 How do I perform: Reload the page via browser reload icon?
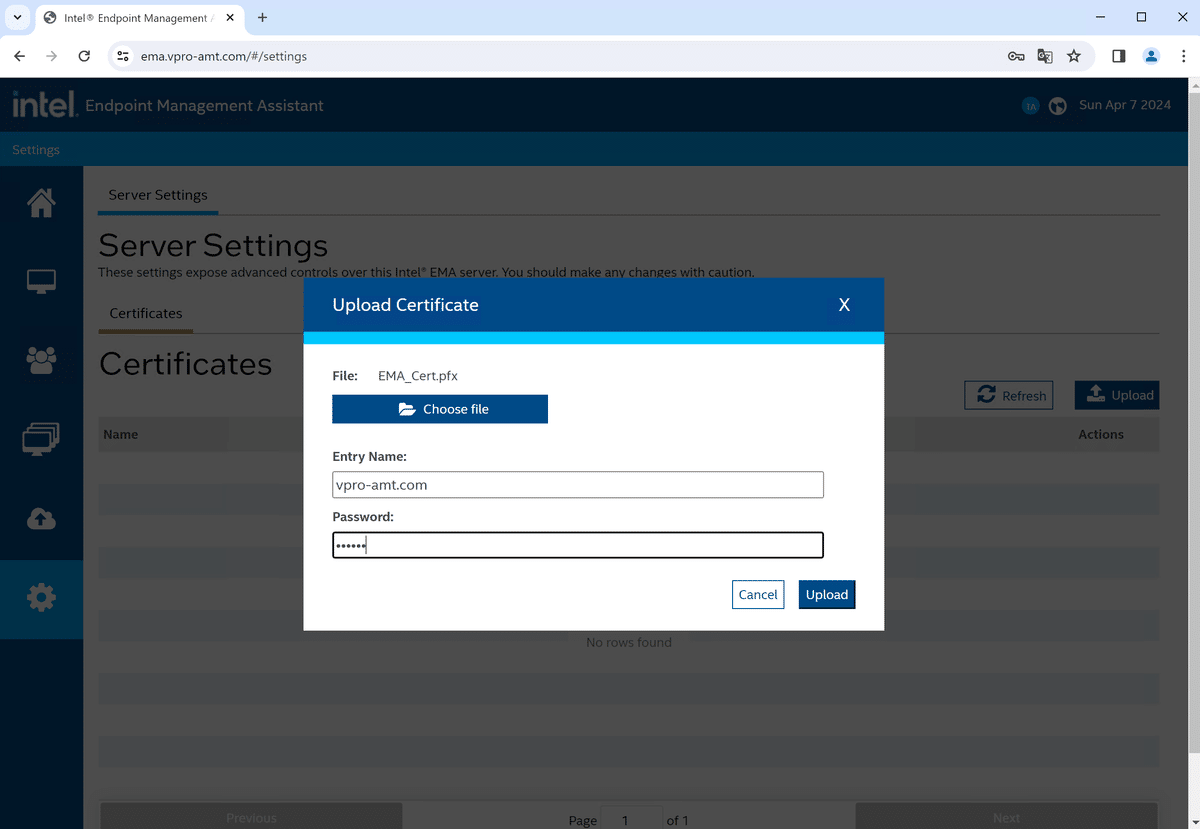(x=84, y=56)
